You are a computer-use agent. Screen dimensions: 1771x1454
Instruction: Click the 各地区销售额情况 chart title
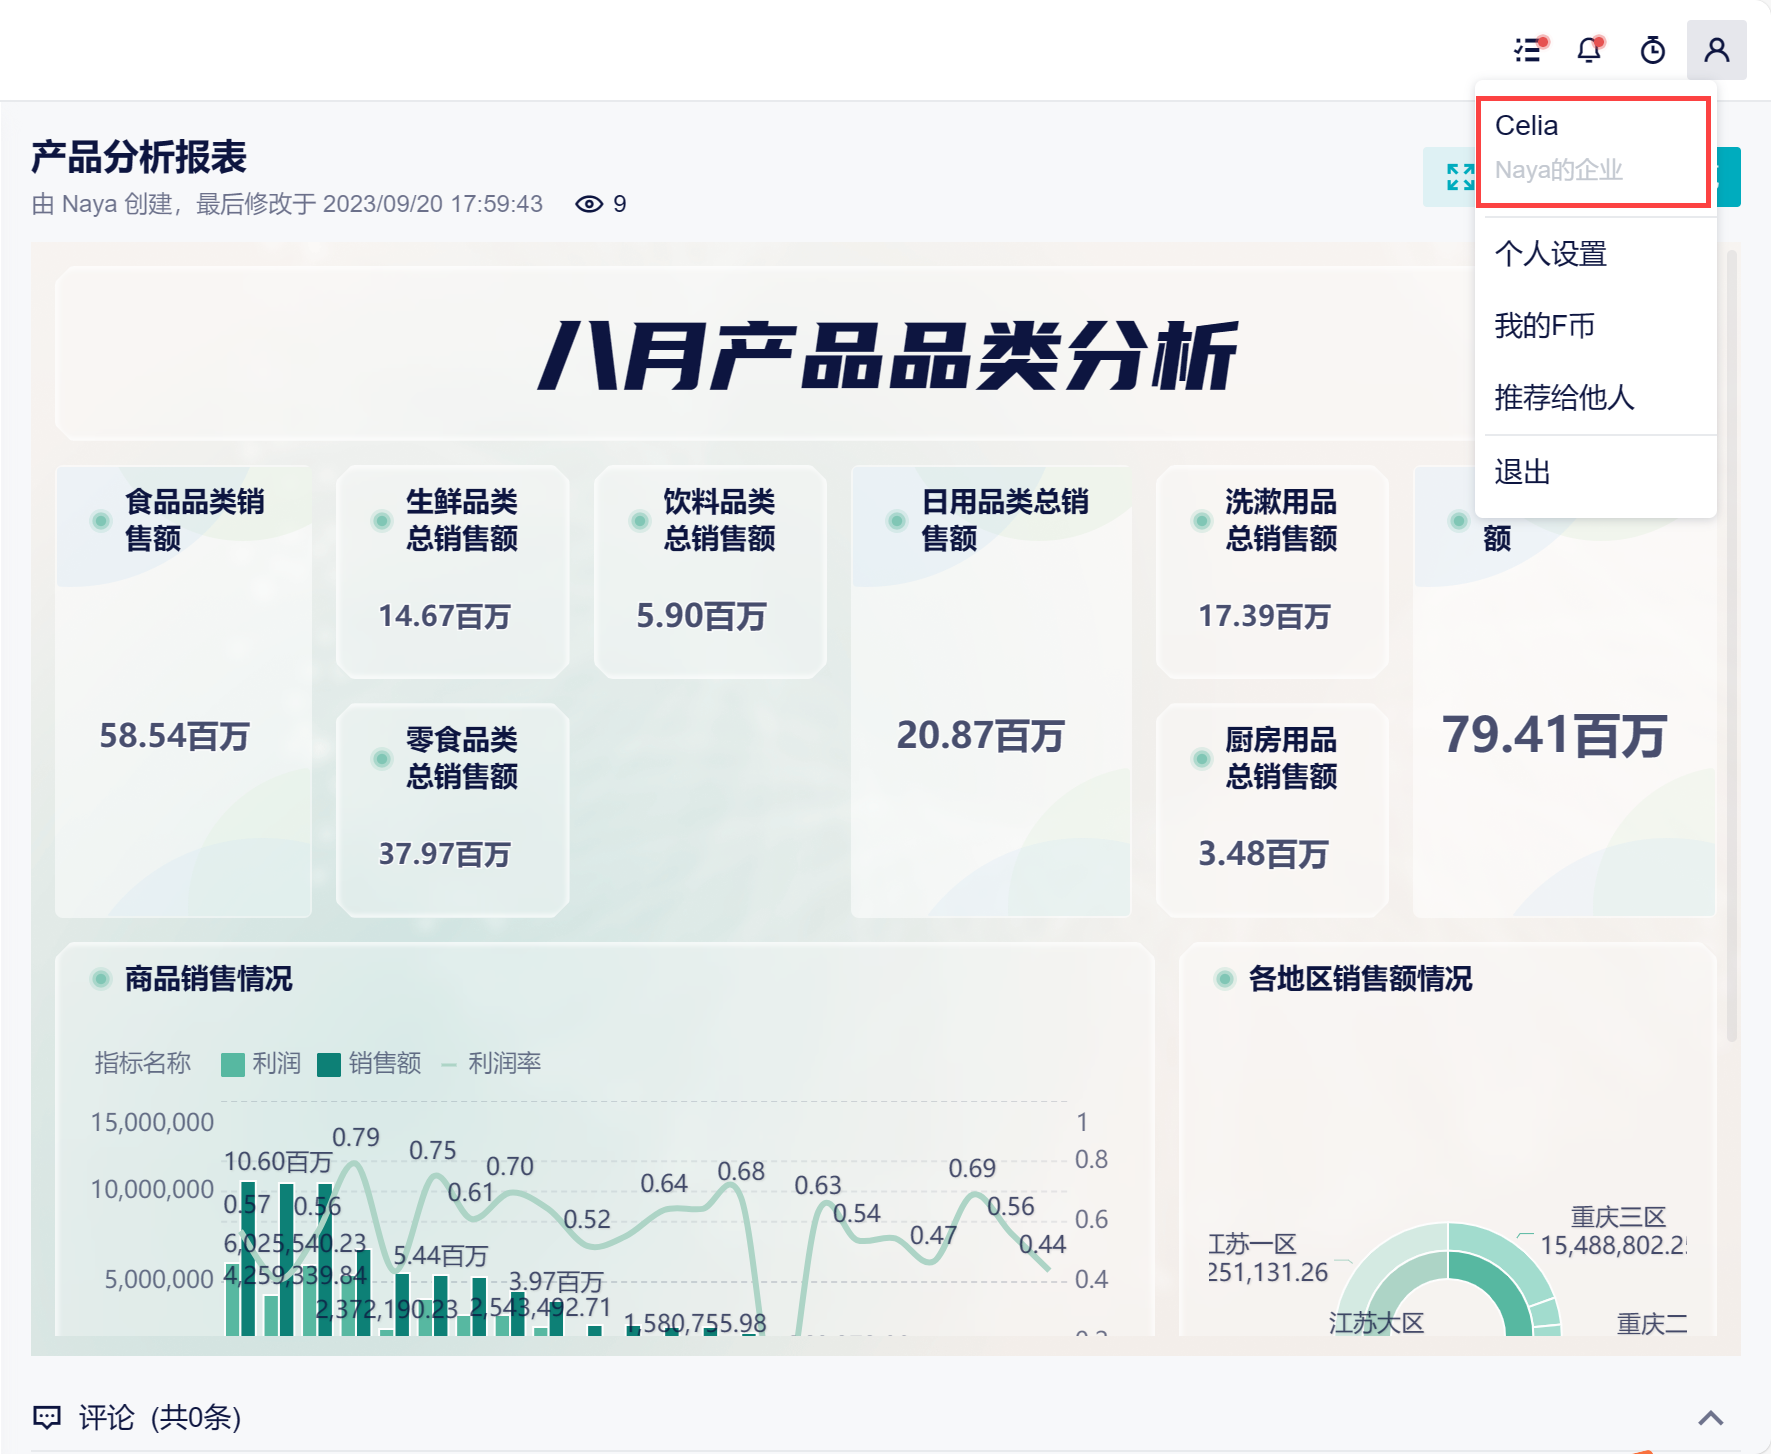[1360, 979]
